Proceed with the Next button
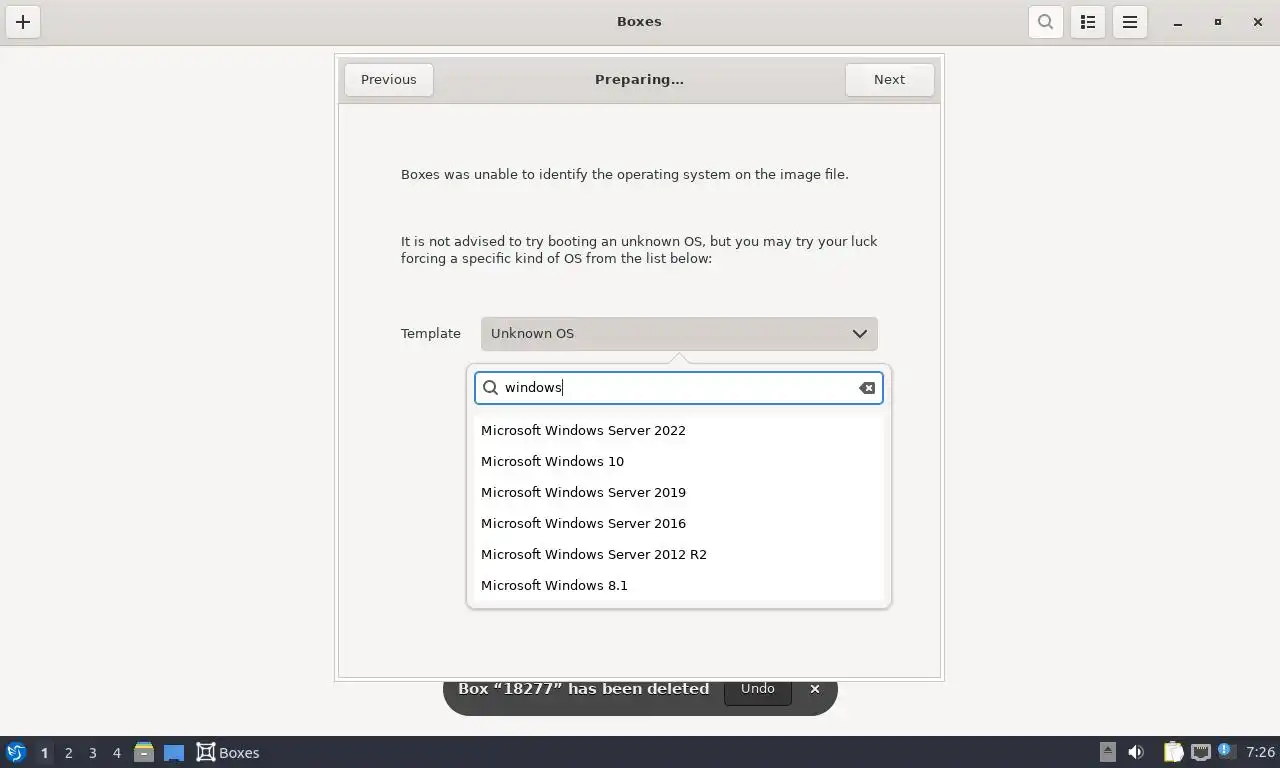Image resolution: width=1280 pixels, height=768 pixels. [x=889, y=80]
